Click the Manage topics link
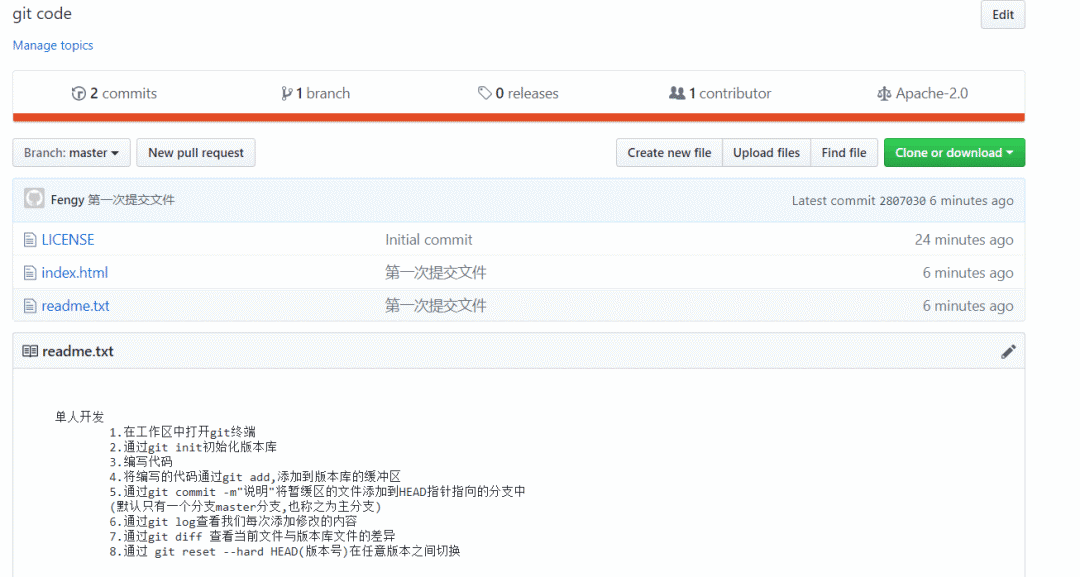The height and width of the screenshot is (577, 1080). [53, 45]
